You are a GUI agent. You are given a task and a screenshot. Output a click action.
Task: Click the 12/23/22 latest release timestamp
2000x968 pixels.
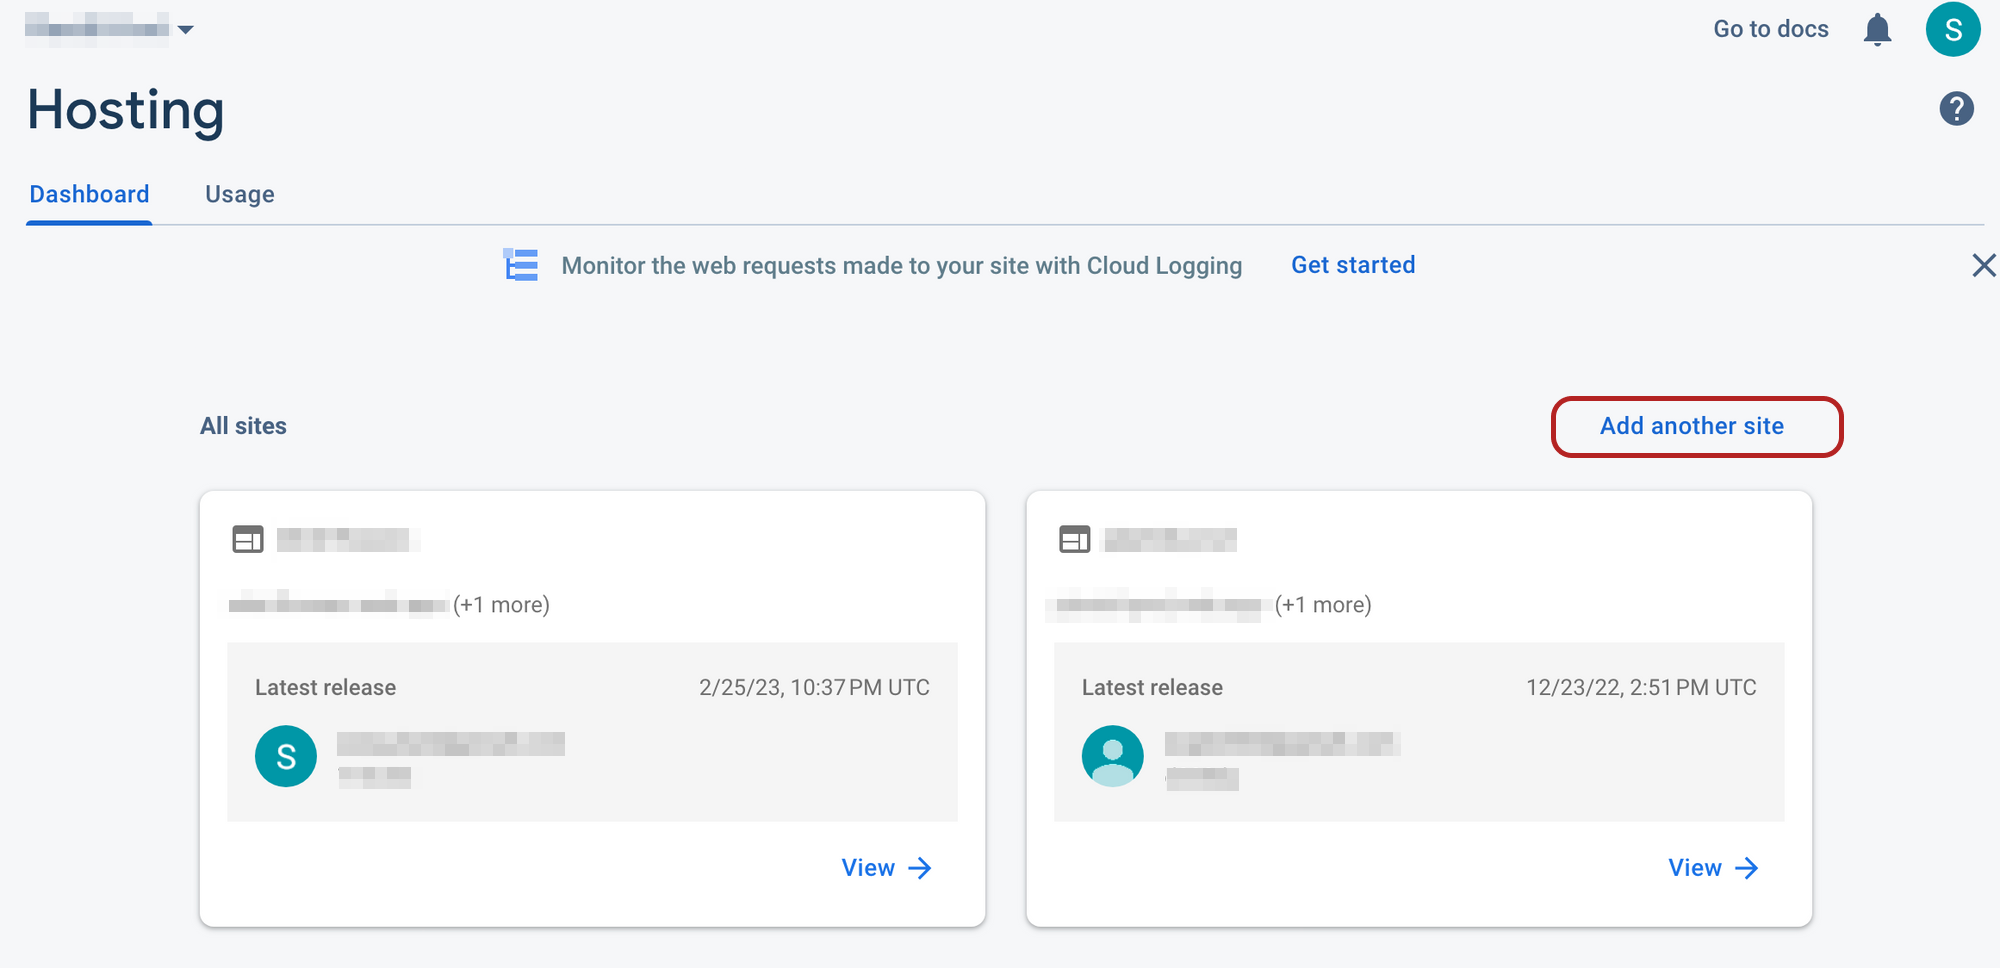1640,688
